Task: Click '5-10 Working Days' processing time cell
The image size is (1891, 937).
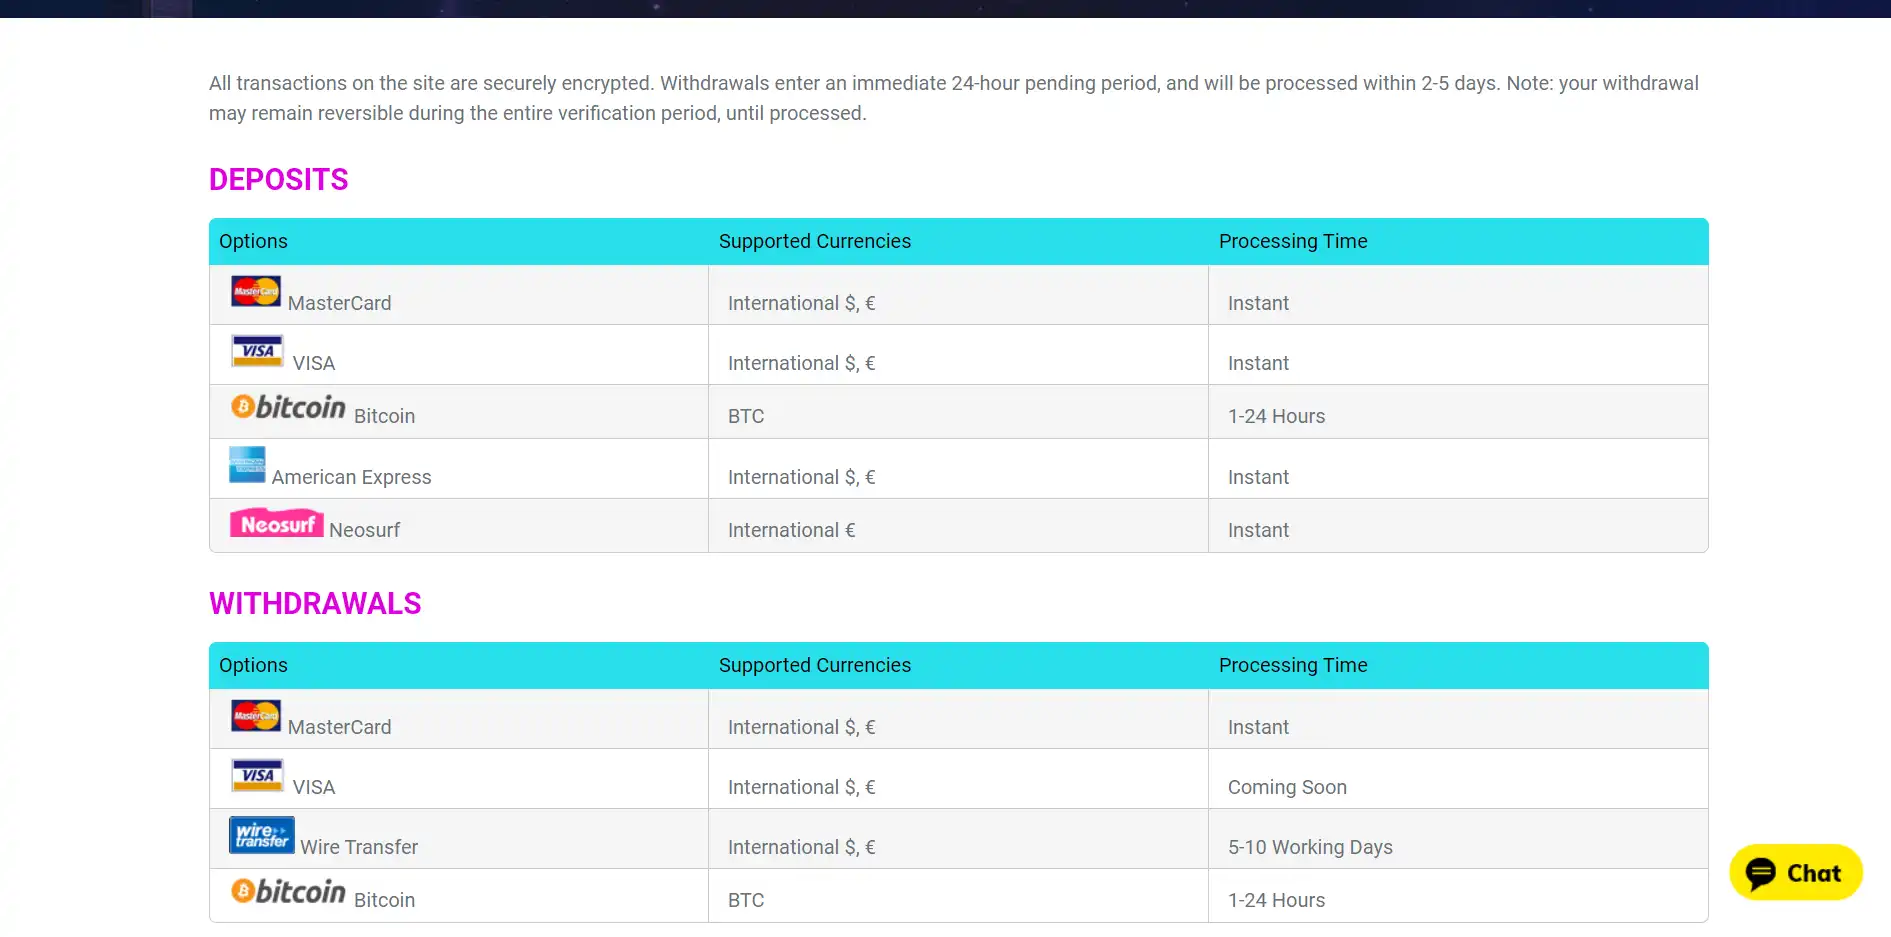Action: tap(1310, 848)
